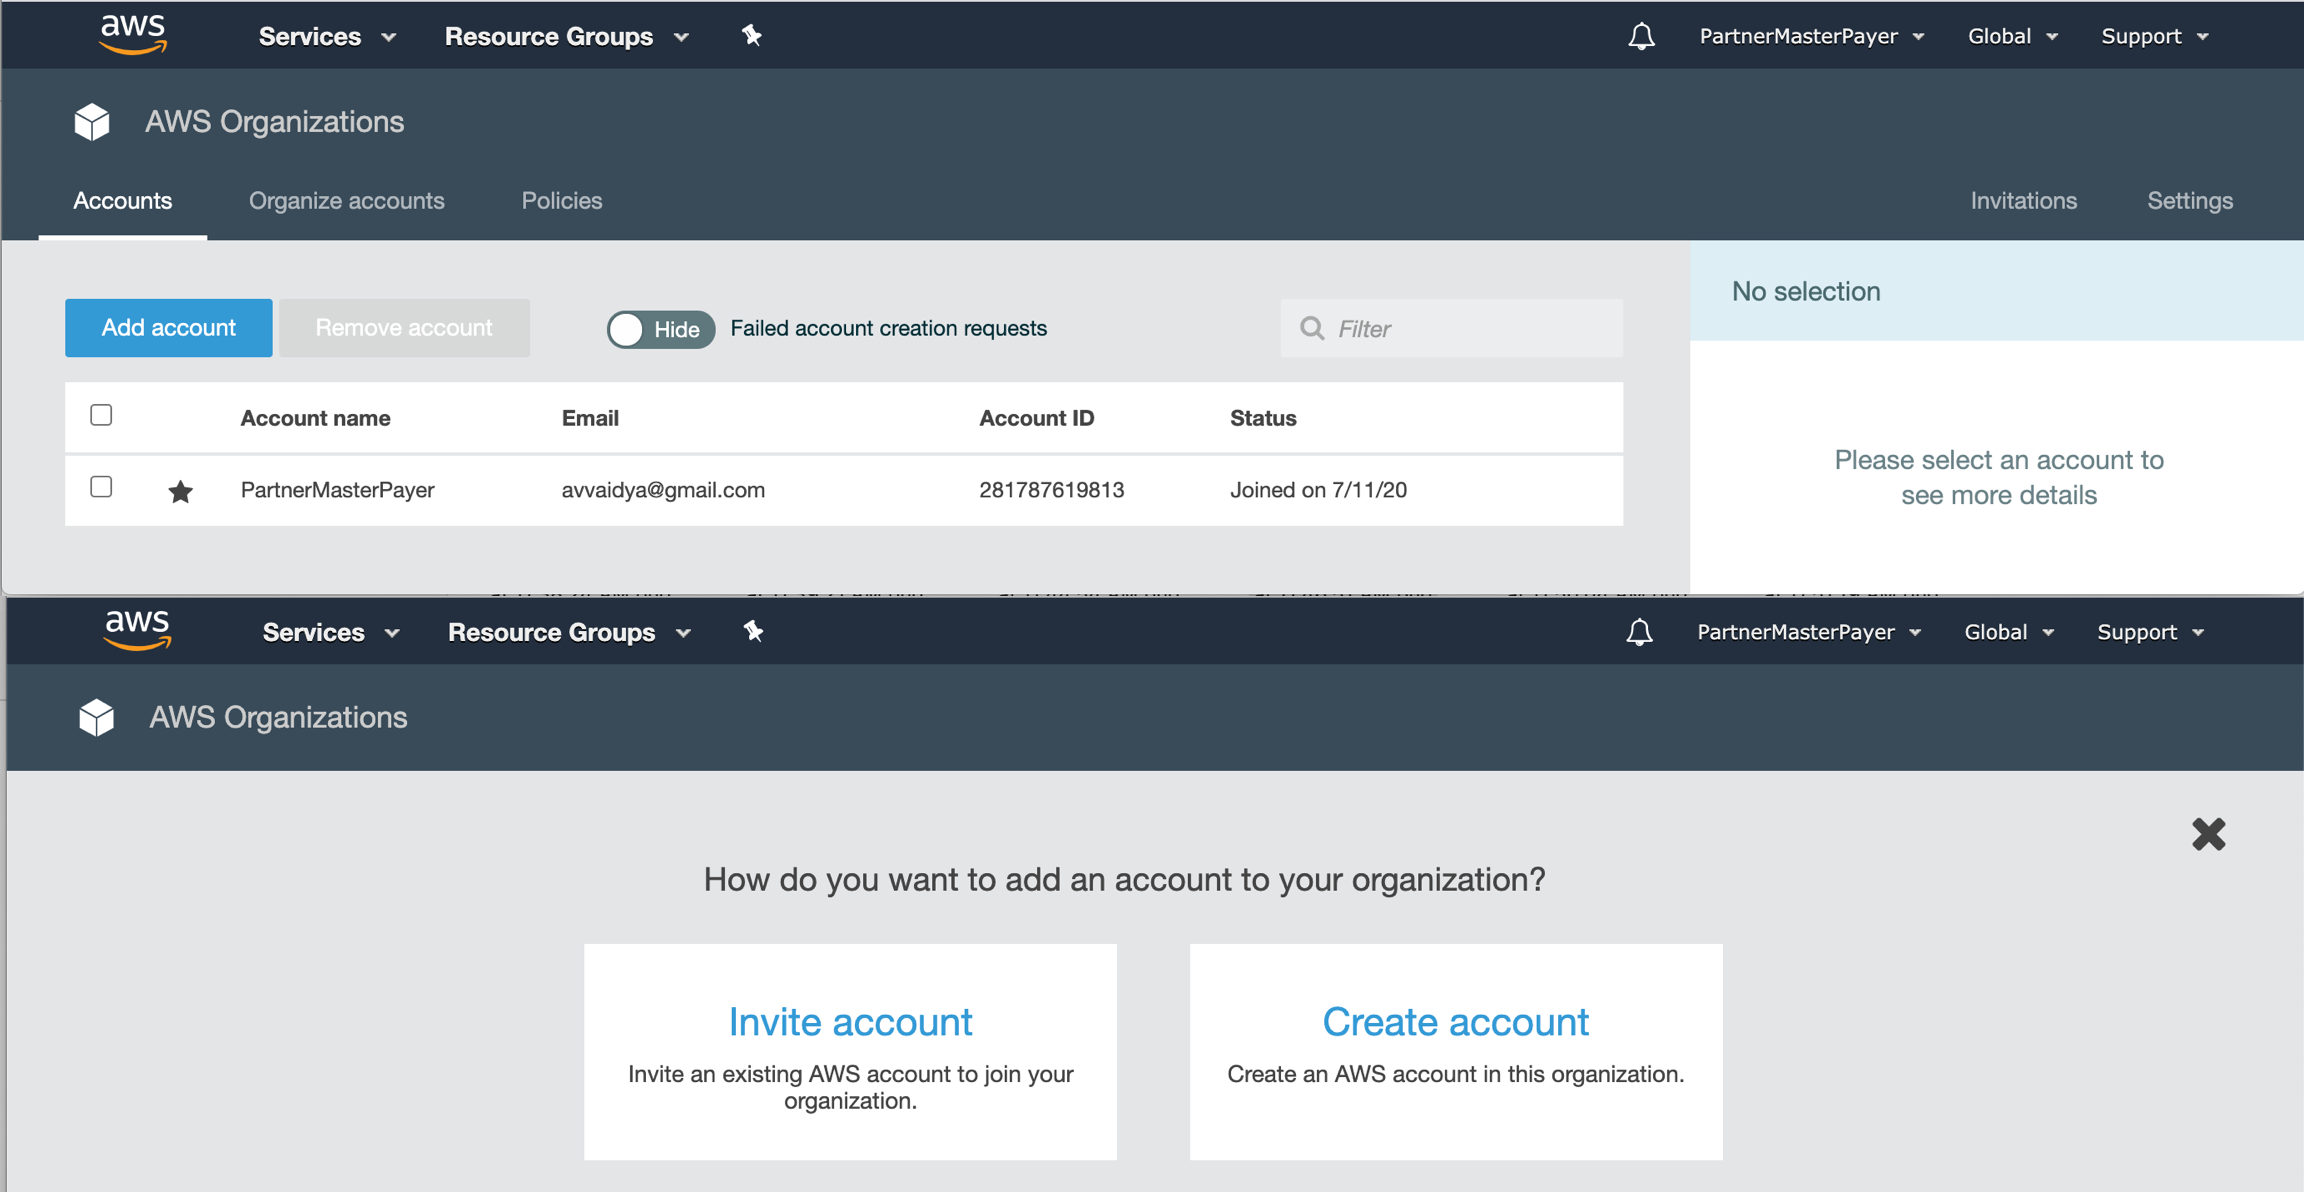Check the PartnerMasterPayer account checkbox

pos(100,487)
